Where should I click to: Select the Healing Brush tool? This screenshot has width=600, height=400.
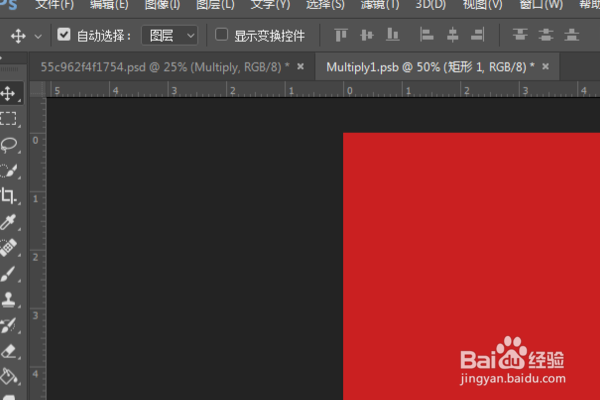(x=8, y=248)
